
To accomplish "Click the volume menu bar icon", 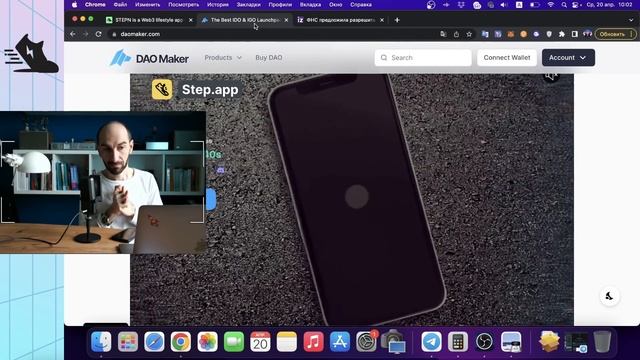I will [504, 5].
